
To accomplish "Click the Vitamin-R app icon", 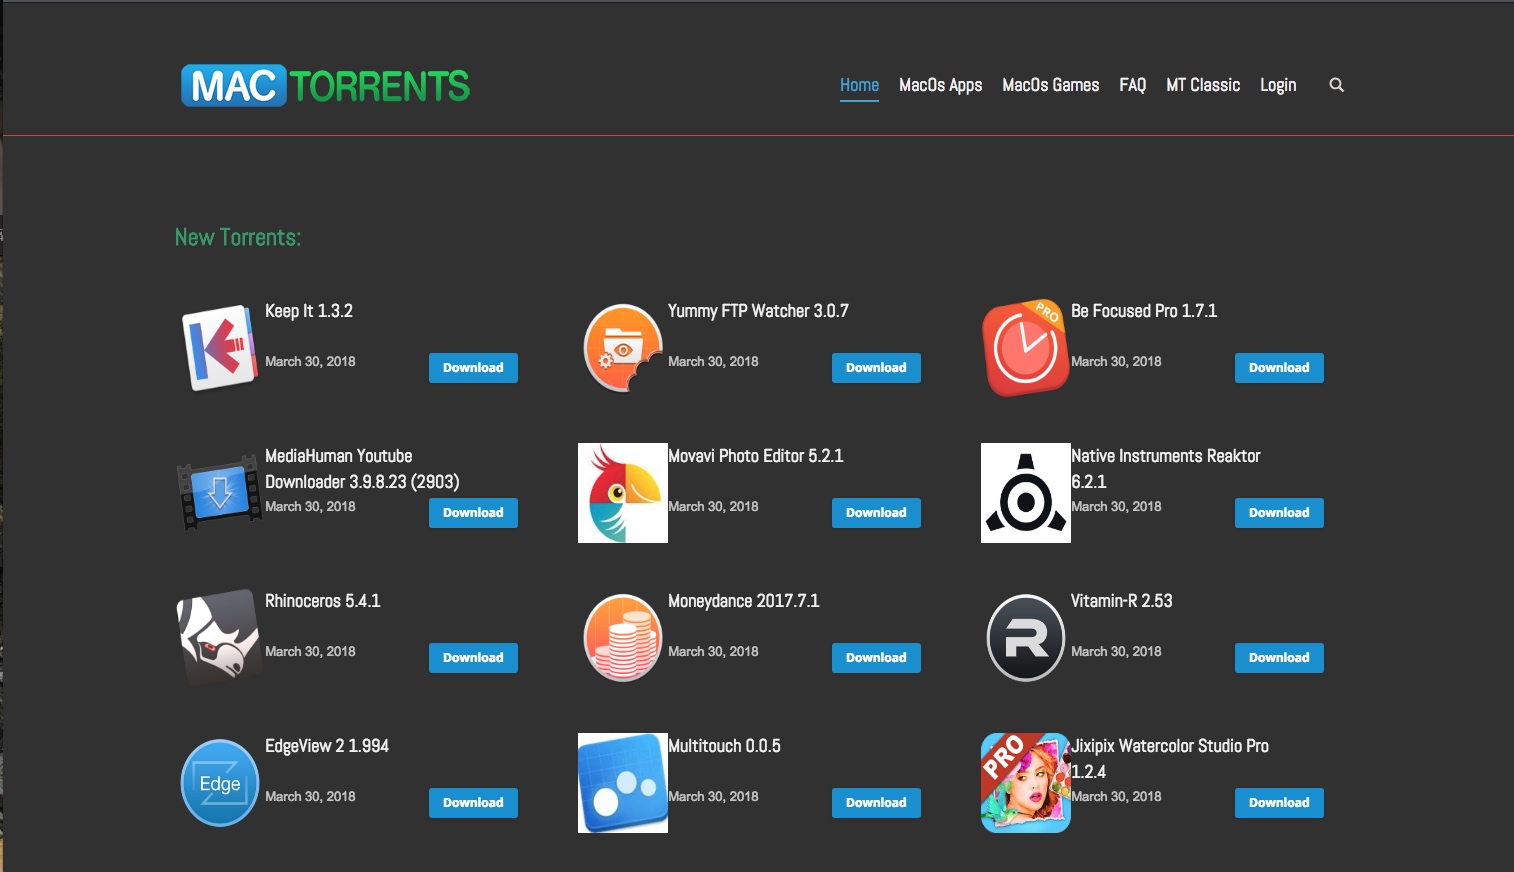I will [x=1025, y=638].
